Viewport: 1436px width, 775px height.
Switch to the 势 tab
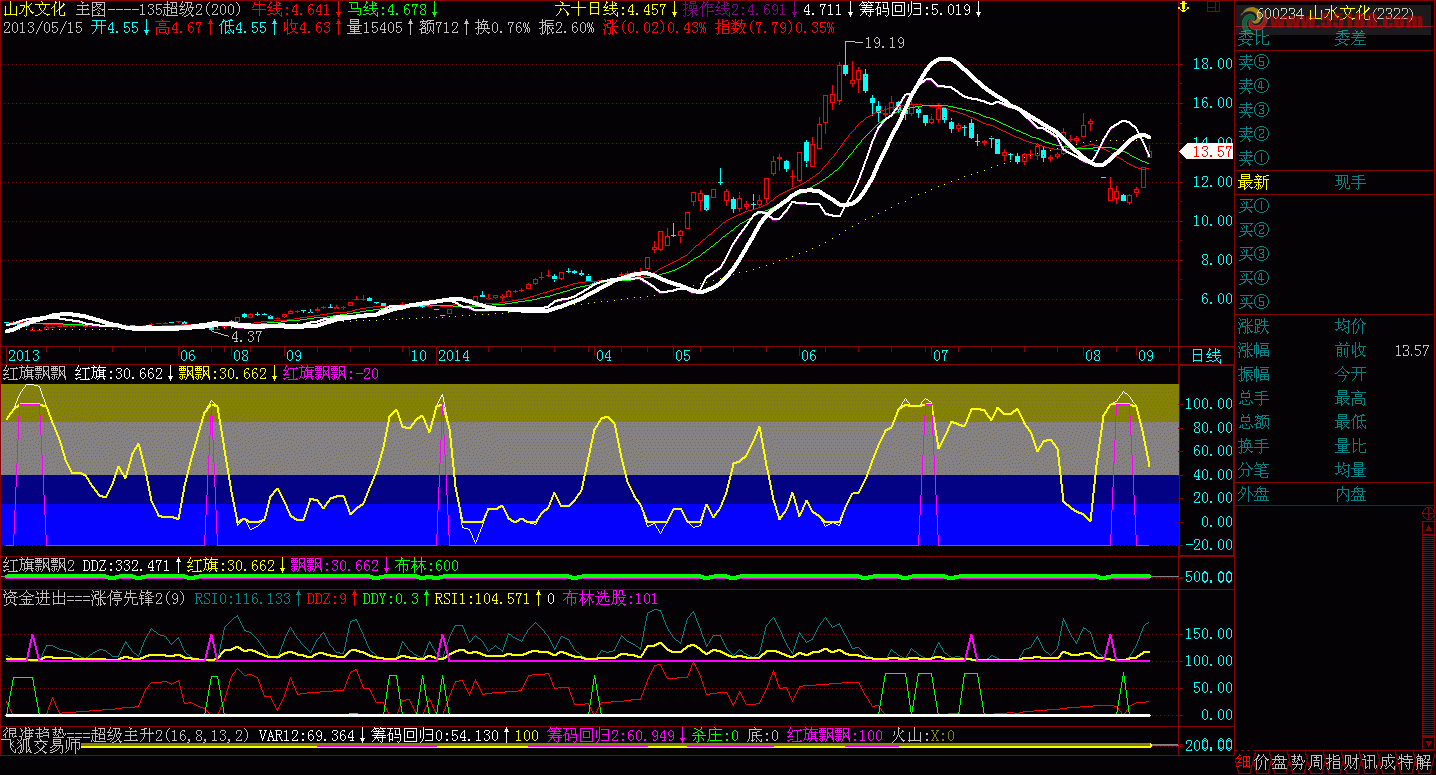tap(1298, 762)
